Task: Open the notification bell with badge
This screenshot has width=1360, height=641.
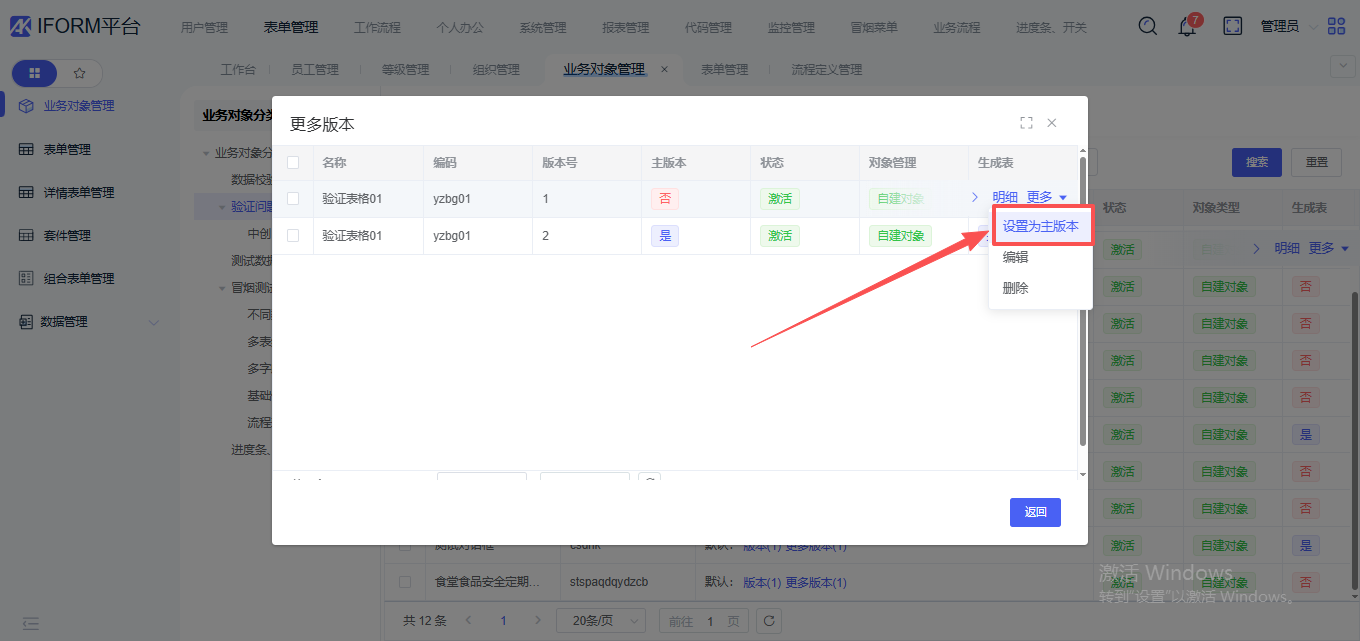Action: pos(1187,27)
